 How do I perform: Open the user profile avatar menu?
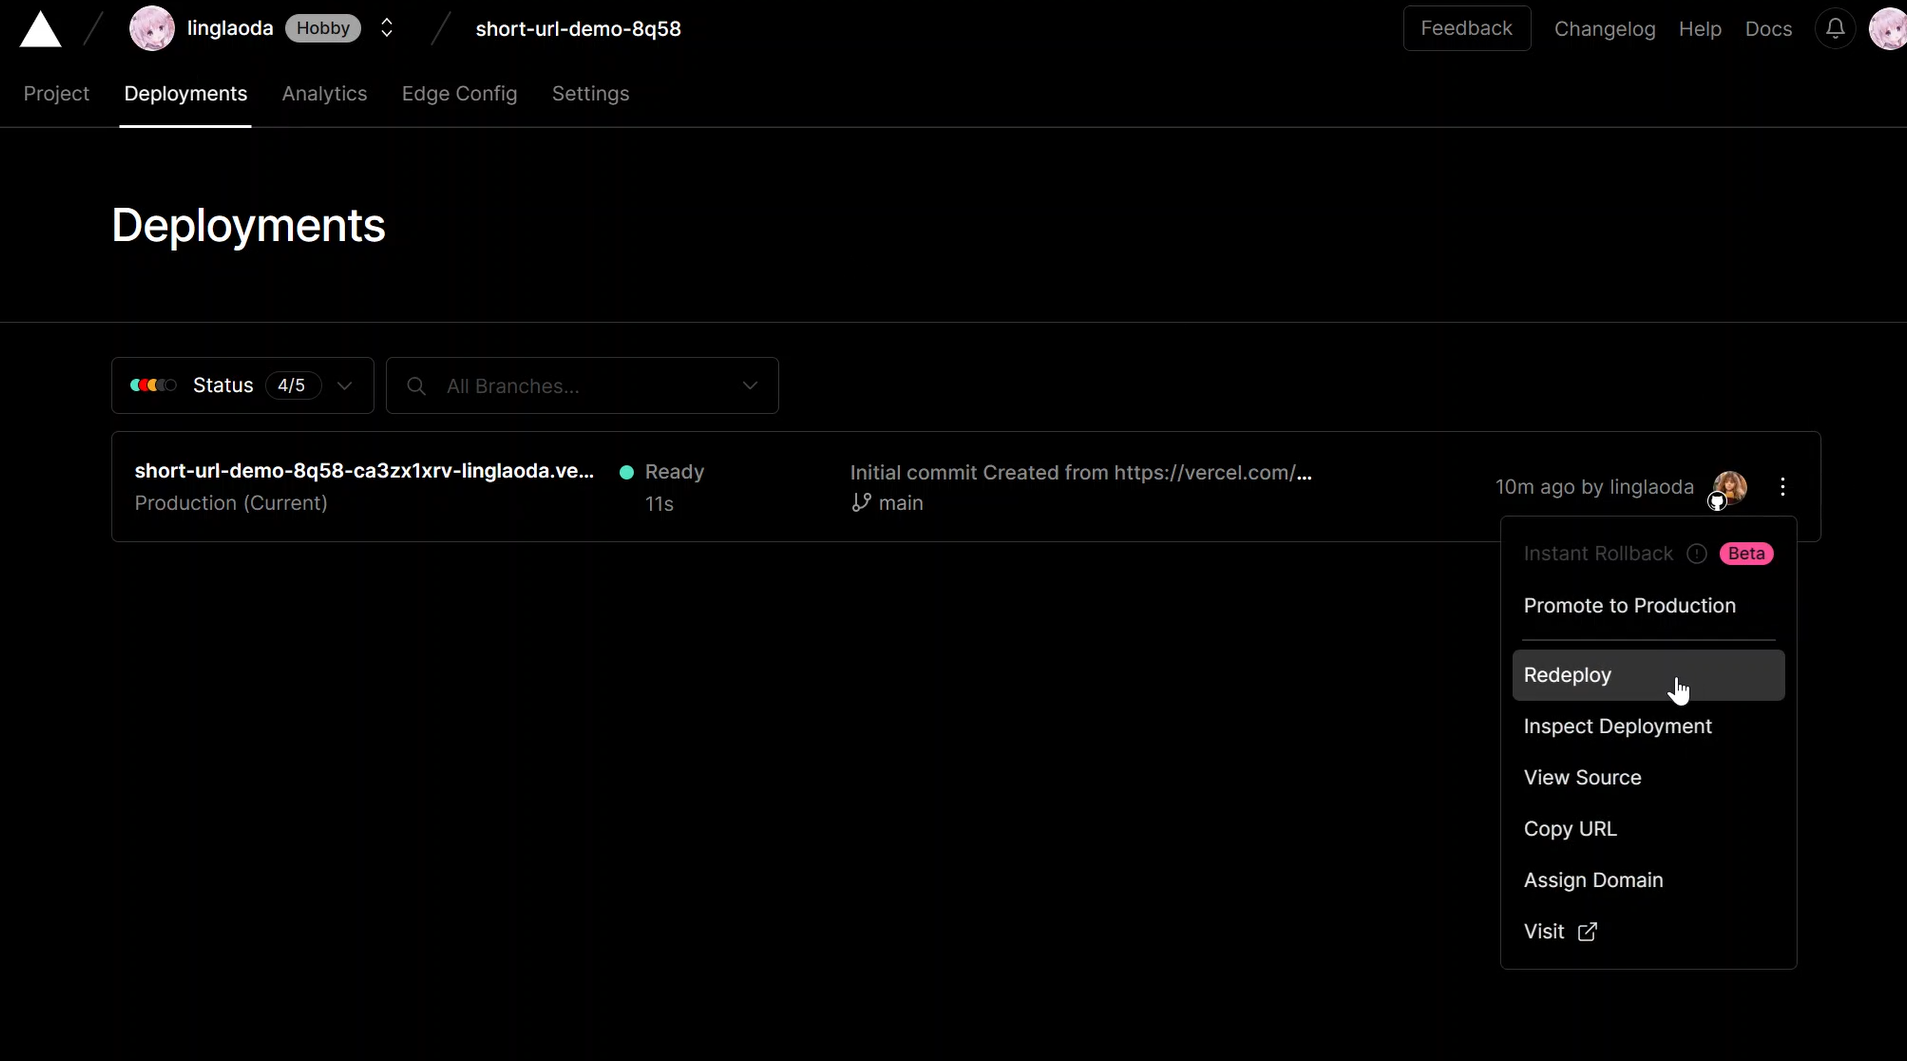[x=1888, y=28]
